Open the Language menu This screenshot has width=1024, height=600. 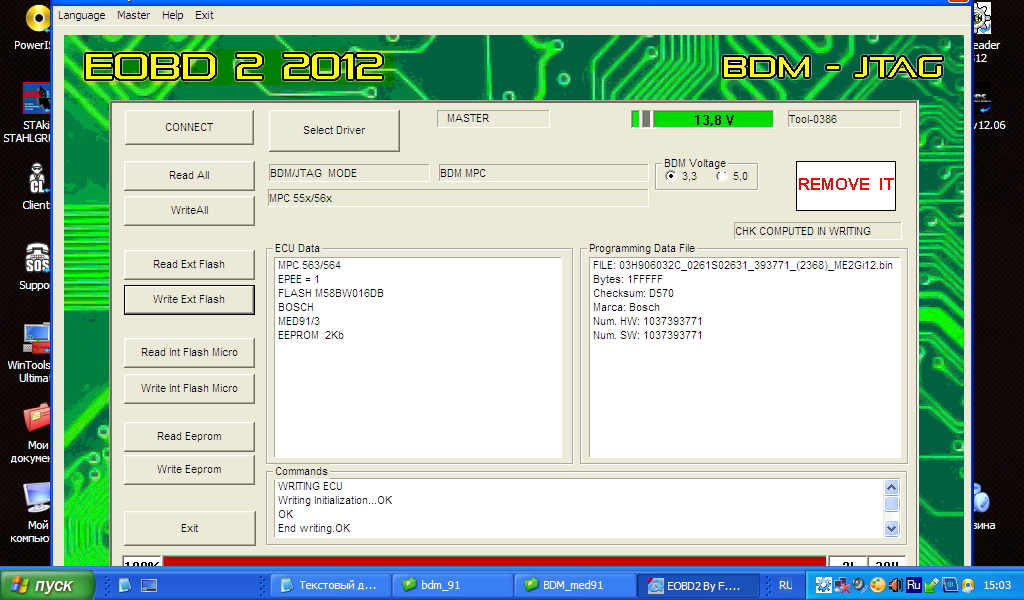pyautogui.click(x=81, y=15)
